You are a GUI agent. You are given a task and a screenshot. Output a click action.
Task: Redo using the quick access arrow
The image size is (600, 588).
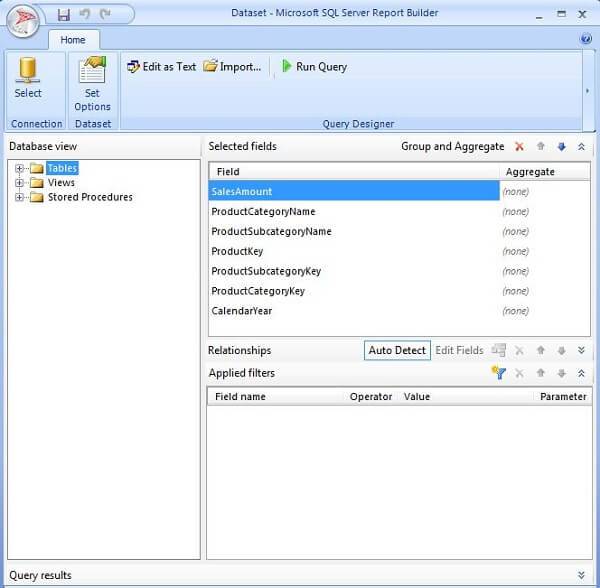(105, 15)
